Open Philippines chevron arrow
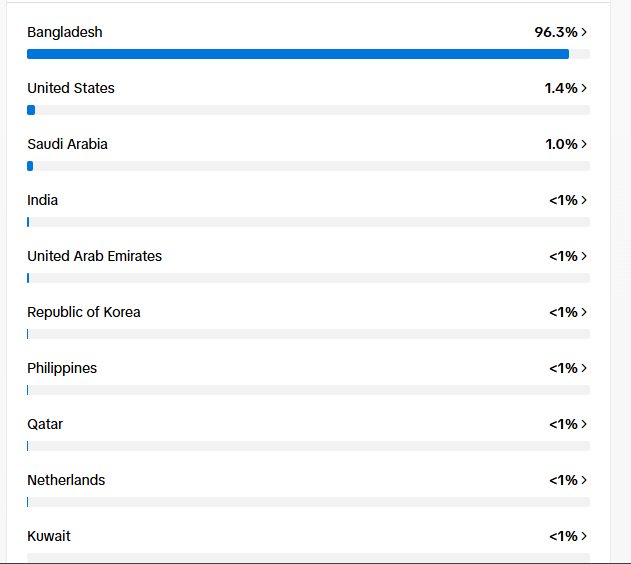This screenshot has width=631, height=564. click(x=584, y=368)
